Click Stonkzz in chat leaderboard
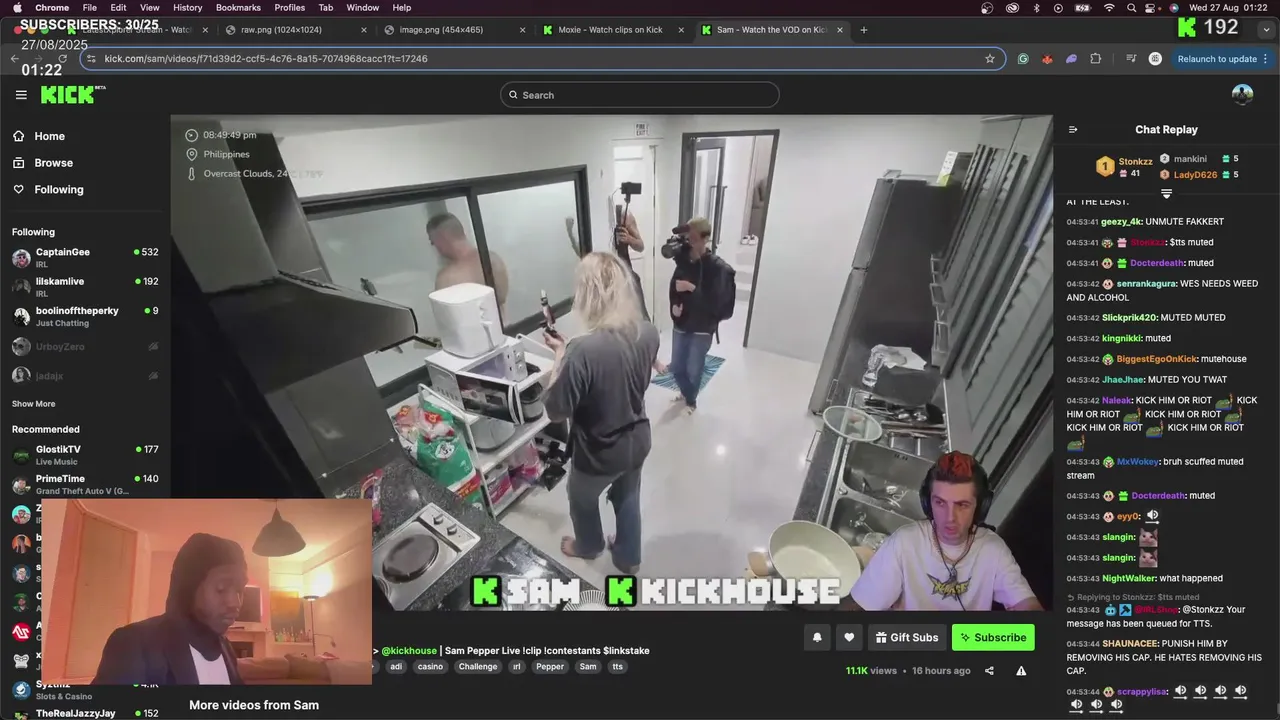The width and height of the screenshot is (1280, 720). click(1135, 161)
